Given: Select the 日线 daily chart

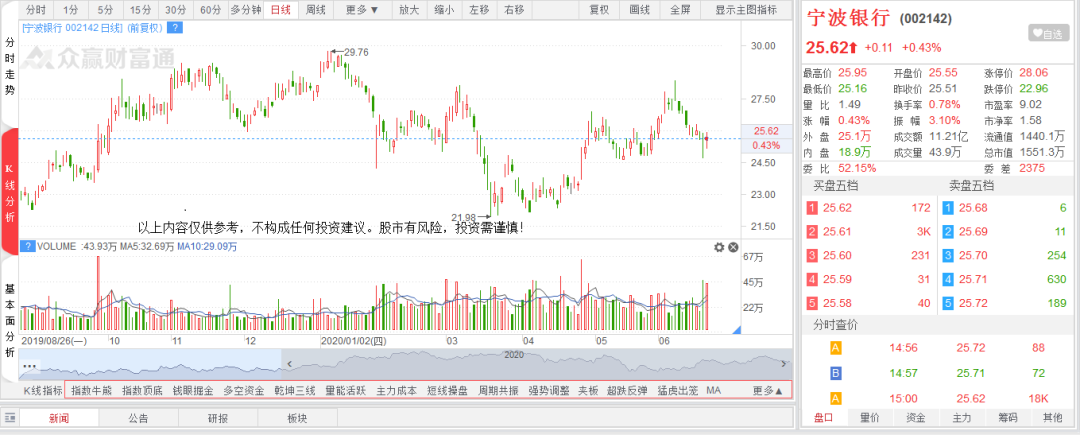Looking at the screenshot, I should pos(280,10).
